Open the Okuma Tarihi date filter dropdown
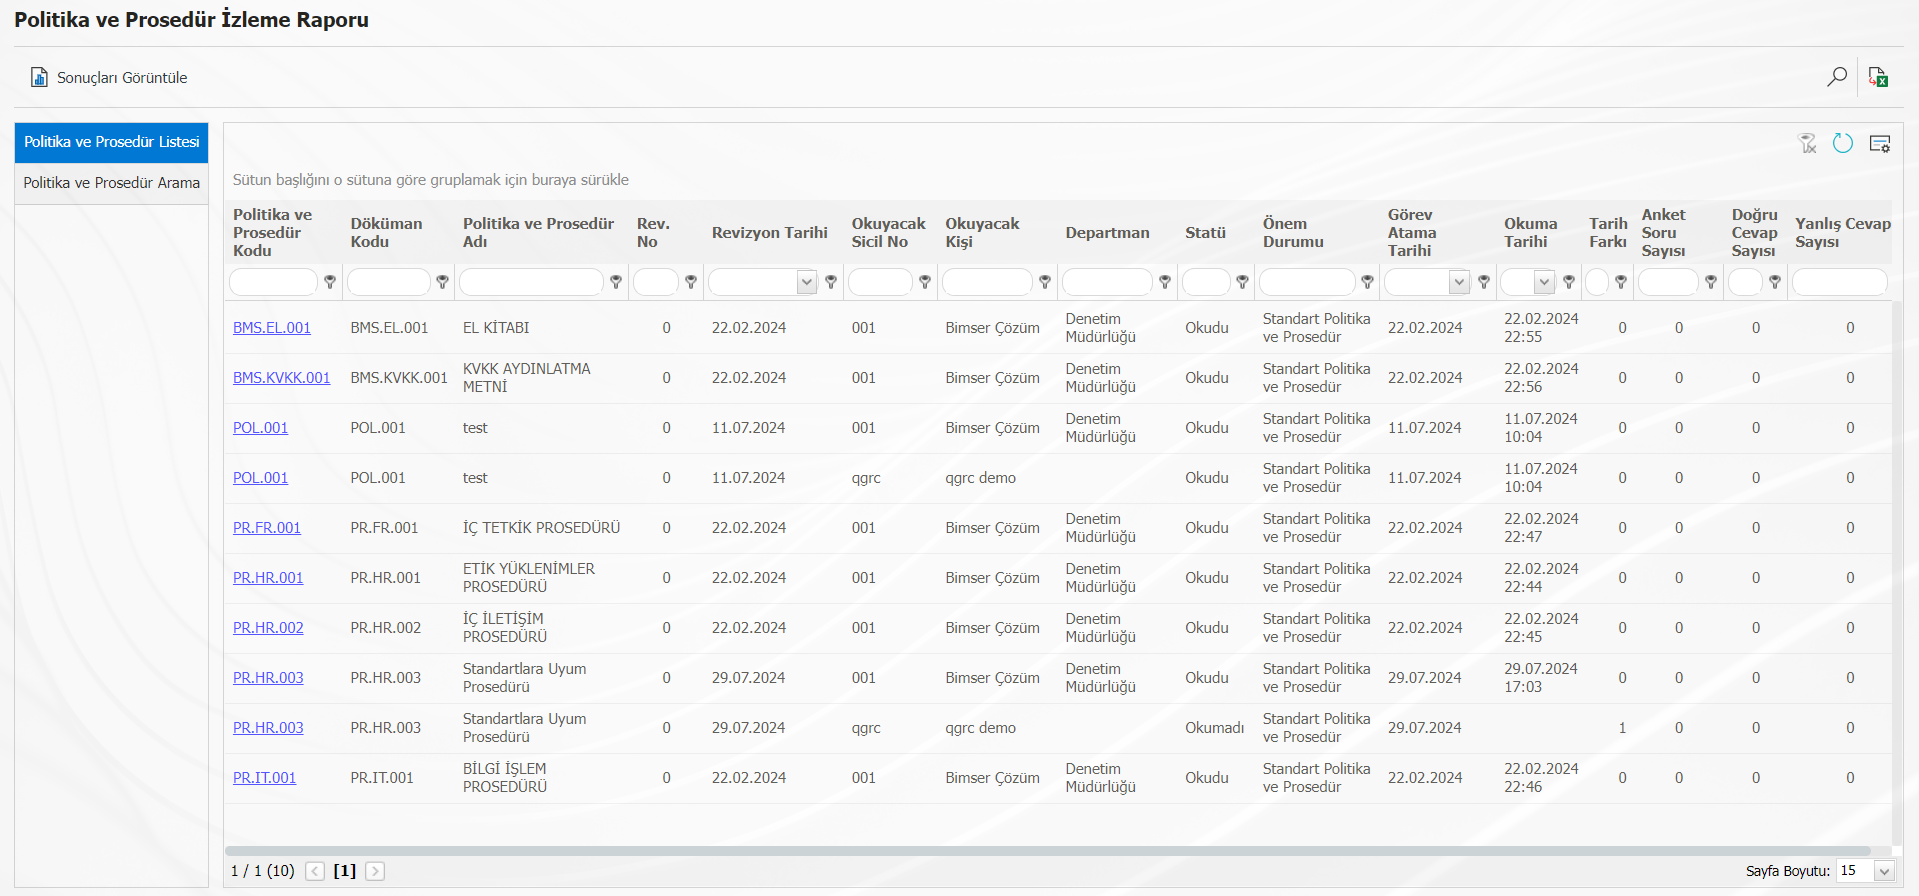The height and width of the screenshot is (896, 1919). coord(1544,282)
